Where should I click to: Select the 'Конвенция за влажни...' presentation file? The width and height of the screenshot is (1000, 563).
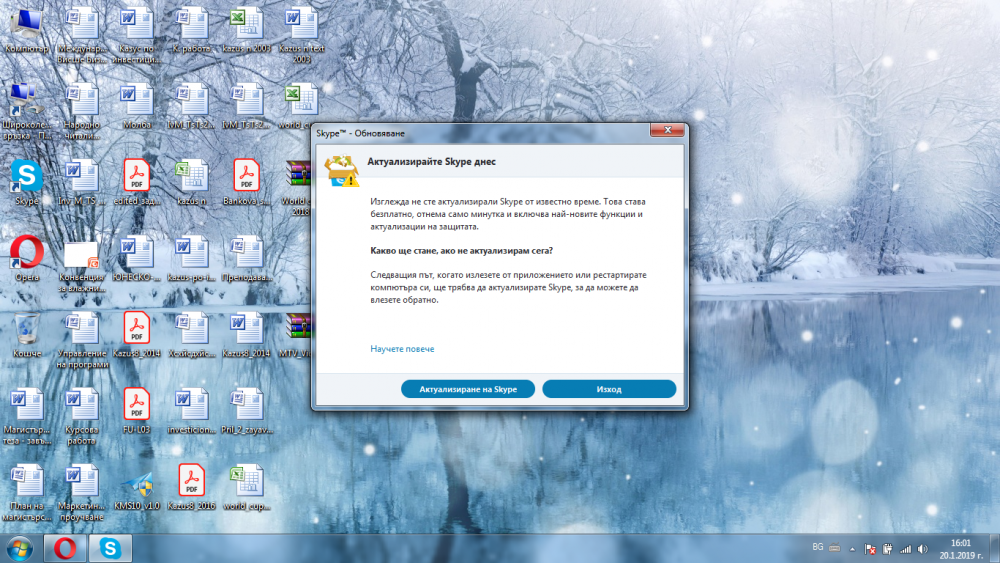point(82,265)
